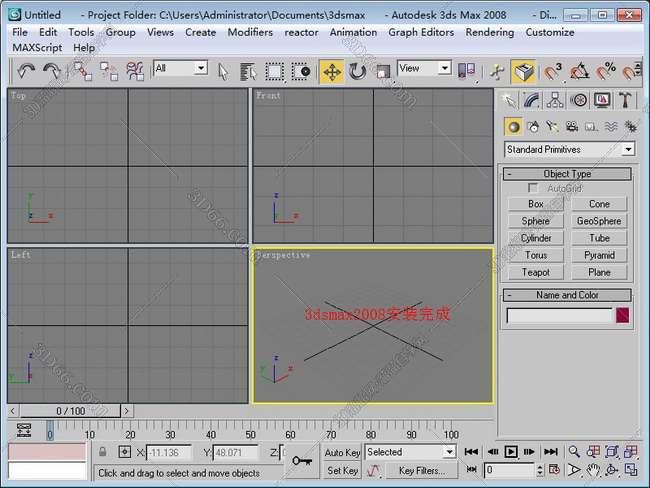The image size is (650, 488).
Task: Click the Teapot primitive button
Action: click(x=536, y=272)
